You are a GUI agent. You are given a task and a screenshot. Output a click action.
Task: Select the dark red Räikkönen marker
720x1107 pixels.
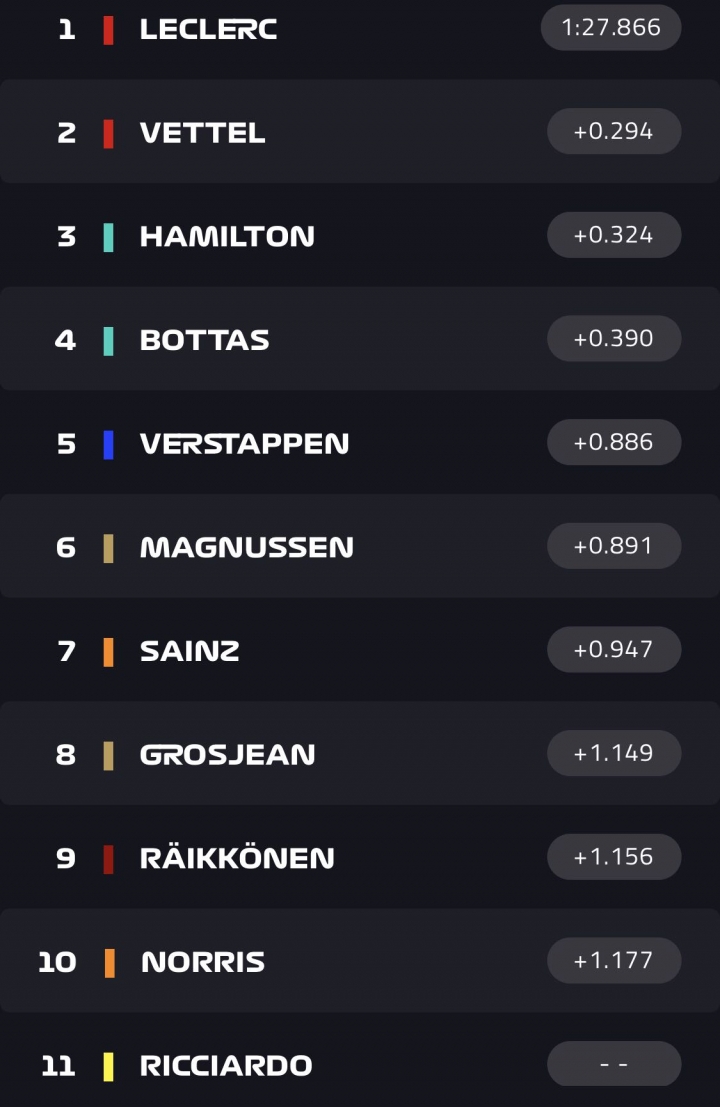point(108,858)
